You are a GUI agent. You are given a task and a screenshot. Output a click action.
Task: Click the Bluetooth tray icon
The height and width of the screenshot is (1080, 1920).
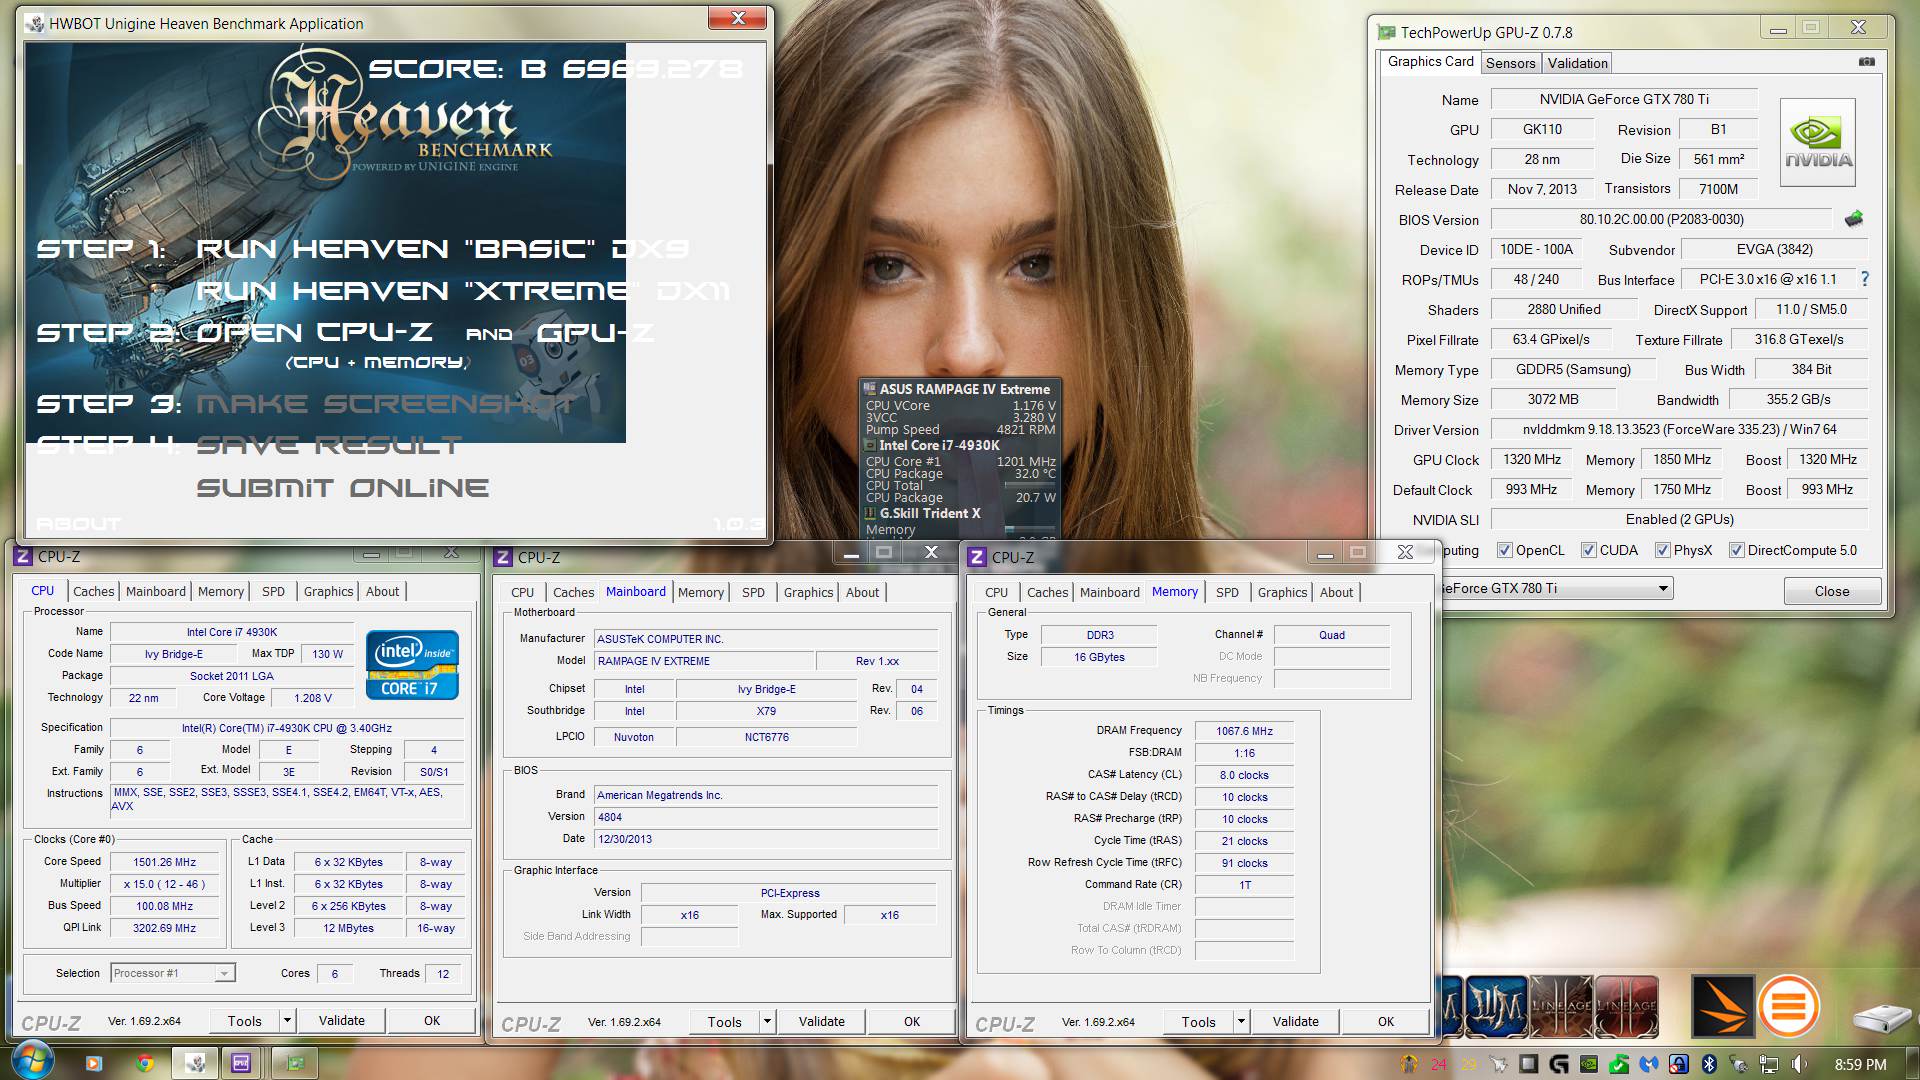click(1709, 1064)
